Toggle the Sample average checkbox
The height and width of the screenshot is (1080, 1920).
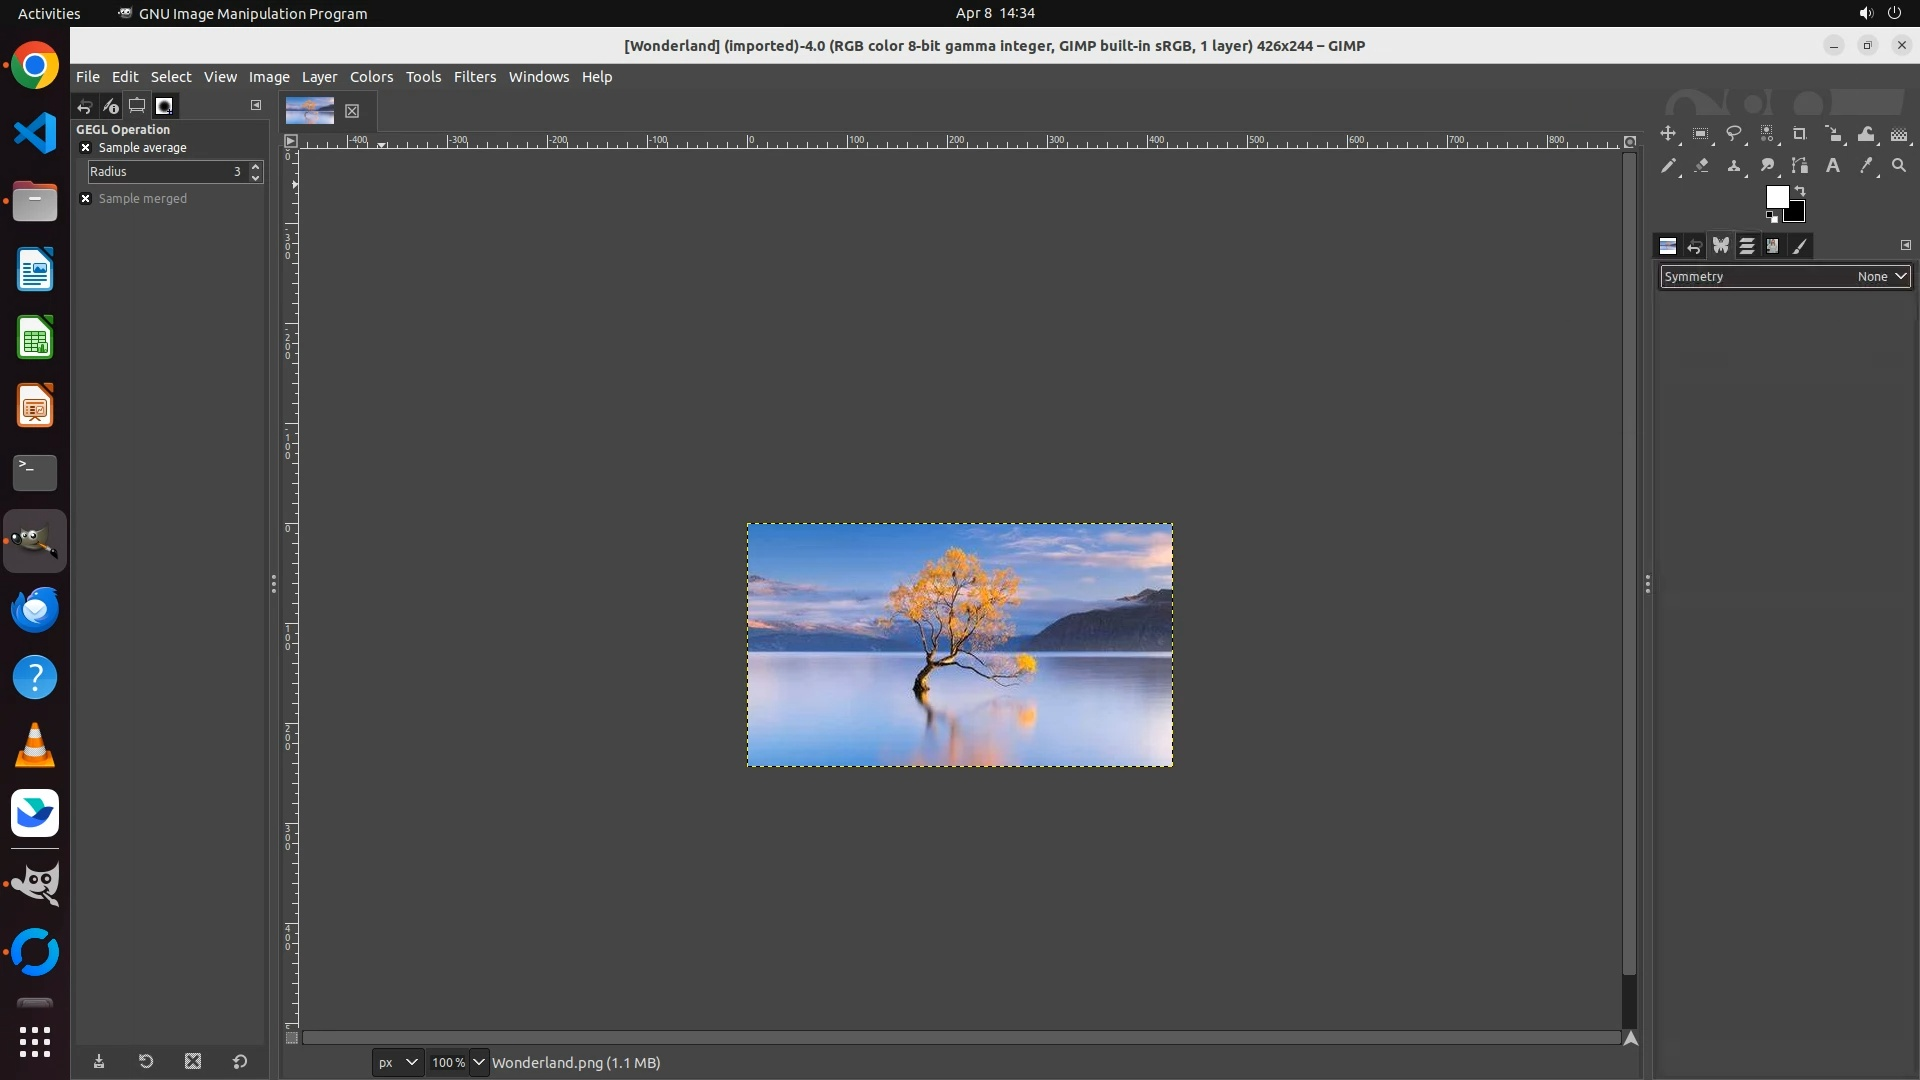(86, 148)
